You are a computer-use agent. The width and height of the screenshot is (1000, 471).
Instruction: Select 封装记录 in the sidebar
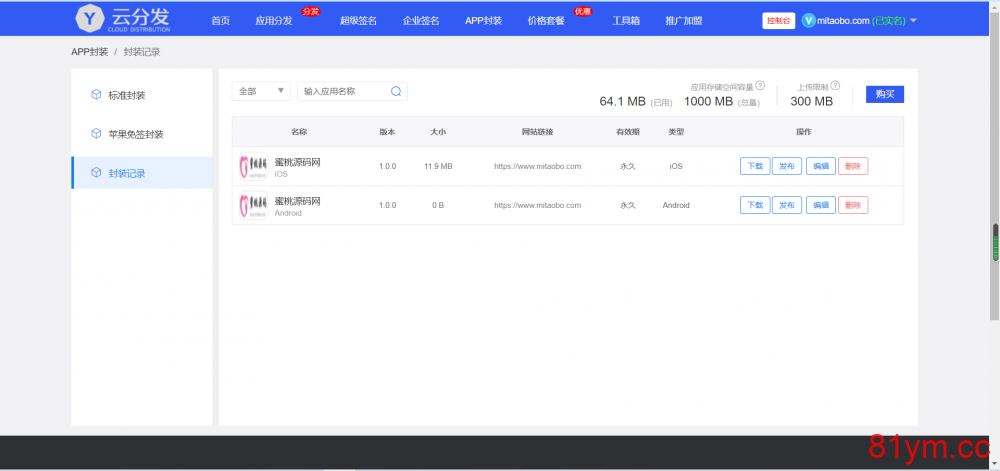[126, 173]
